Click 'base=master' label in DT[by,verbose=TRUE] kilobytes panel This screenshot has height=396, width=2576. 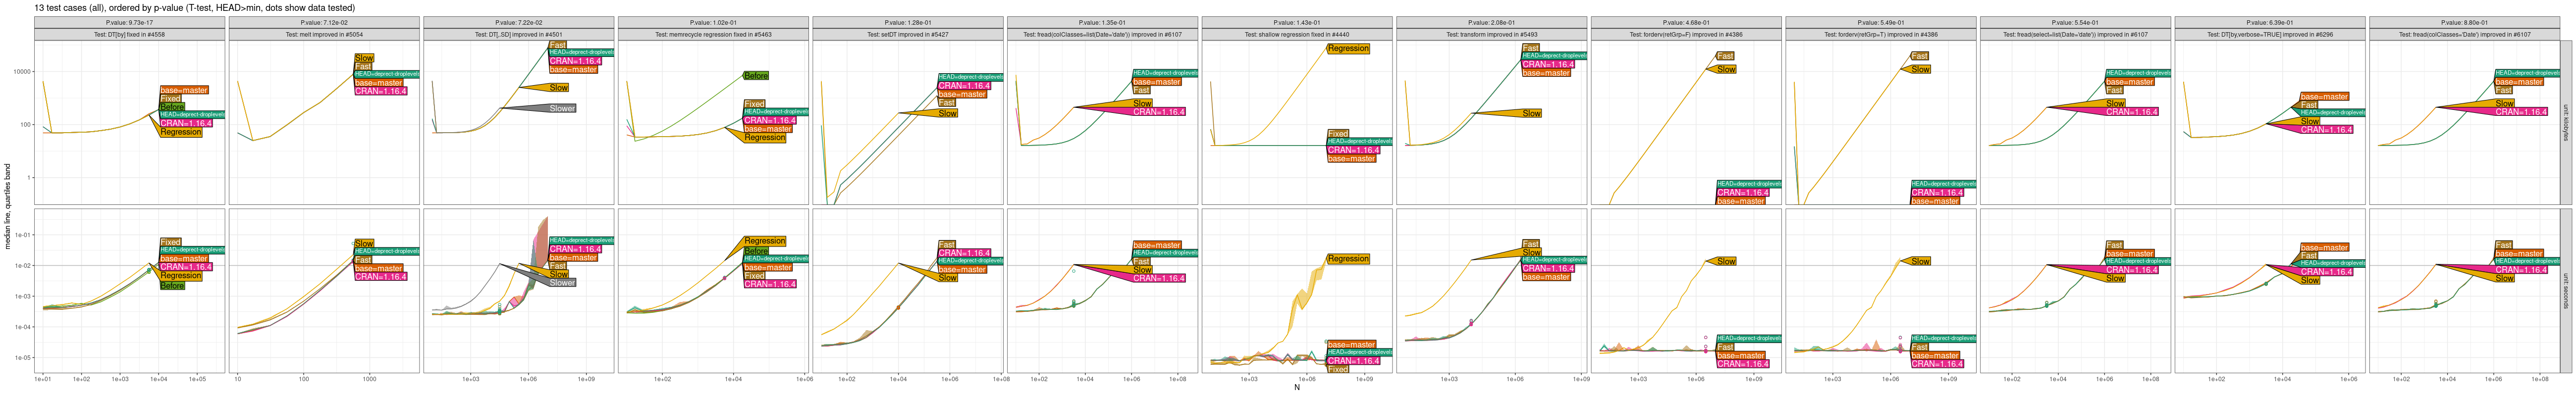[2324, 97]
